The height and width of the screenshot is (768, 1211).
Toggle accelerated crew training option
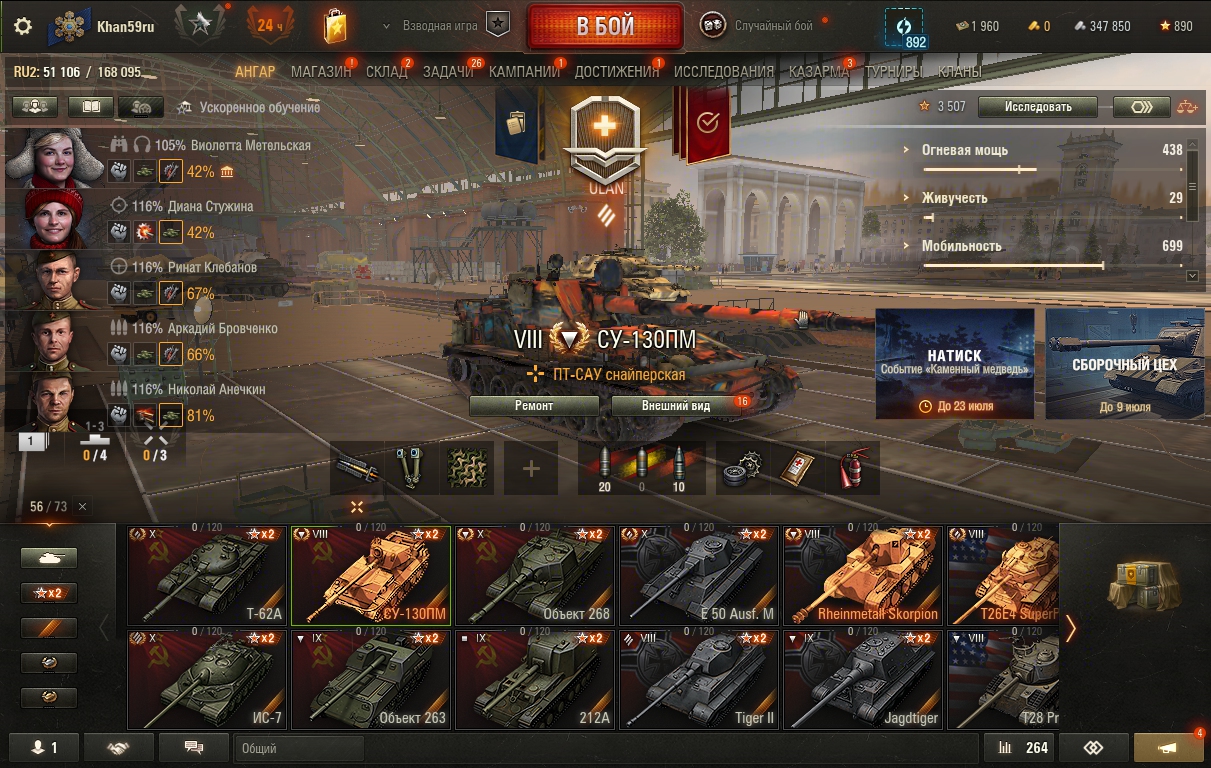pos(249,107)
